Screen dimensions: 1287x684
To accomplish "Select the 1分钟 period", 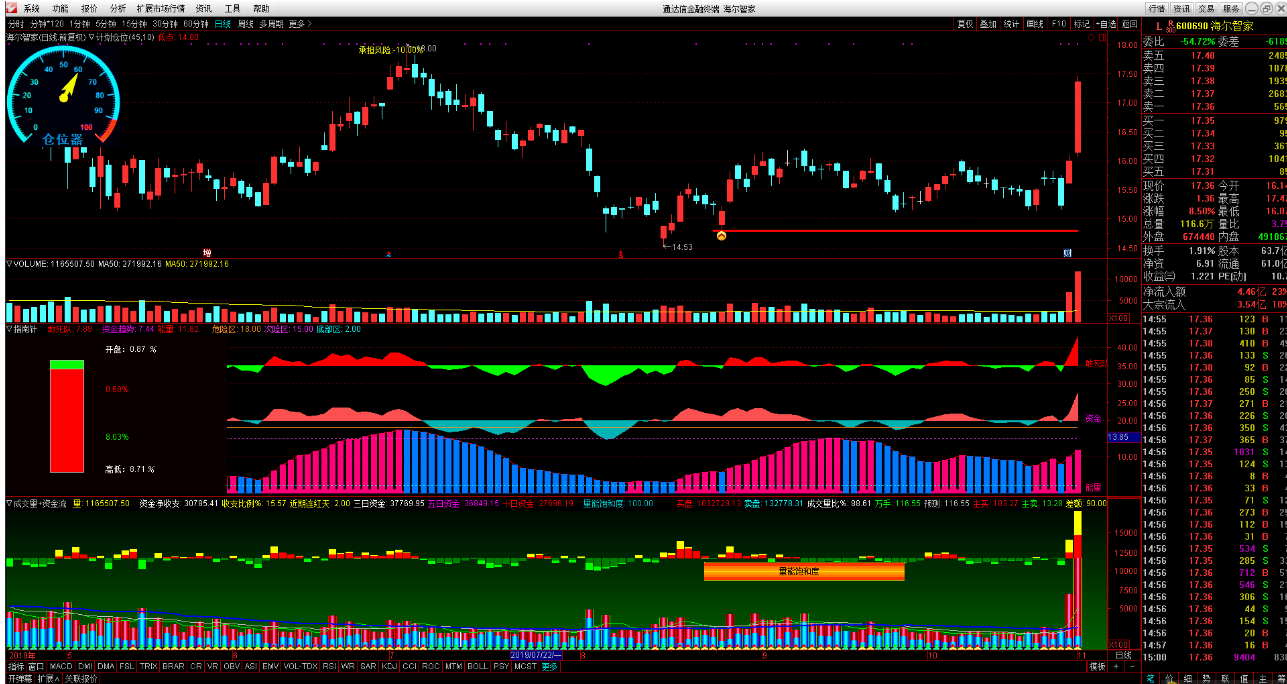I will tap(79, 23).
